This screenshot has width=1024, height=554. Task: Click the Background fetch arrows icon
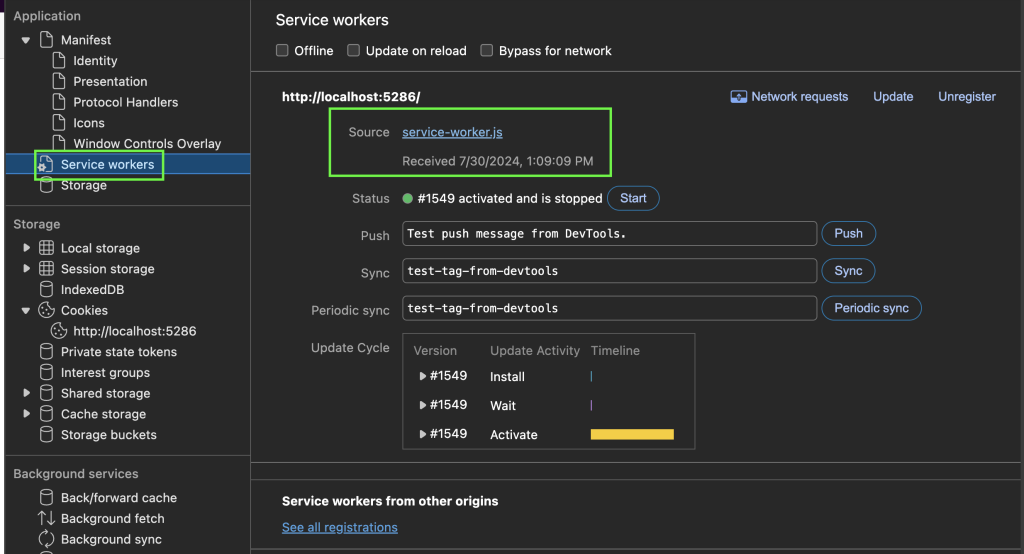click(x=46, y=518)
